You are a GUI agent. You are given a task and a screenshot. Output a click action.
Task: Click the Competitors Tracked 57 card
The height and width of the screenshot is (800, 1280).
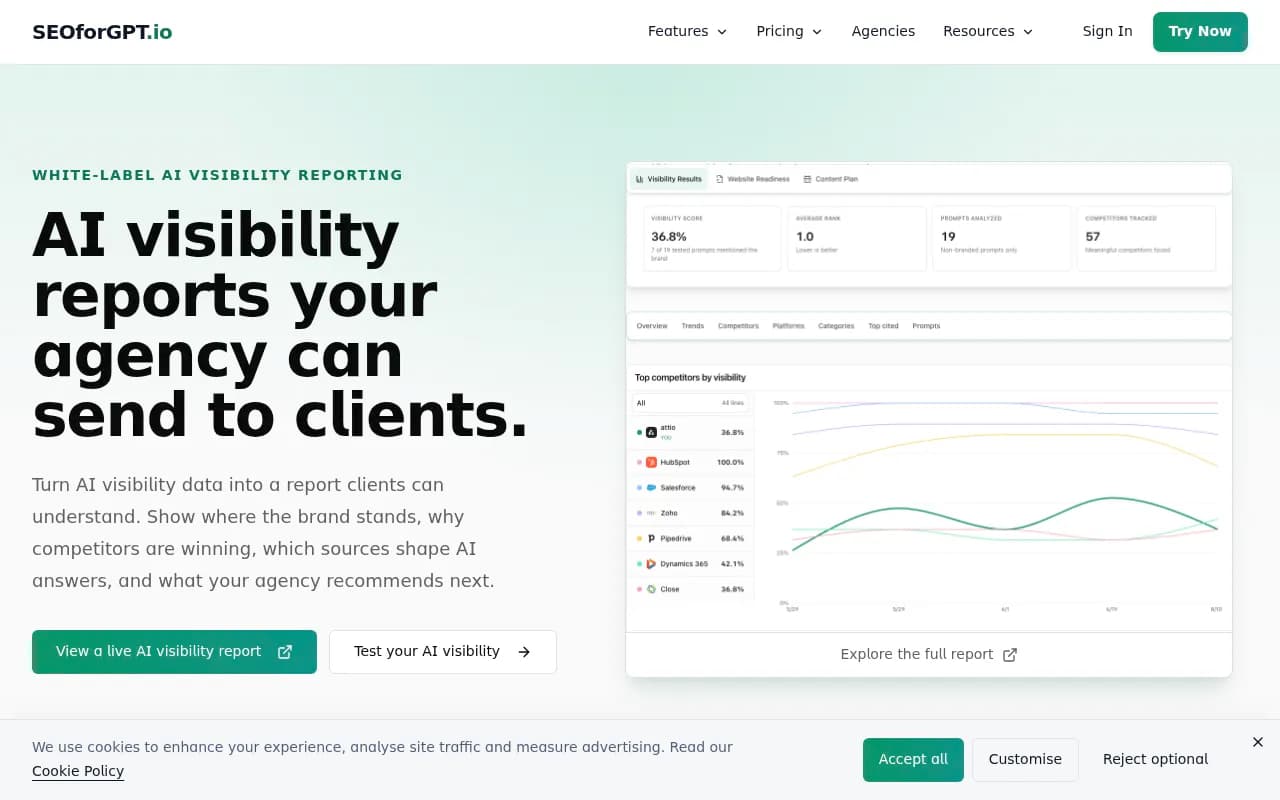coord(1146,238)
